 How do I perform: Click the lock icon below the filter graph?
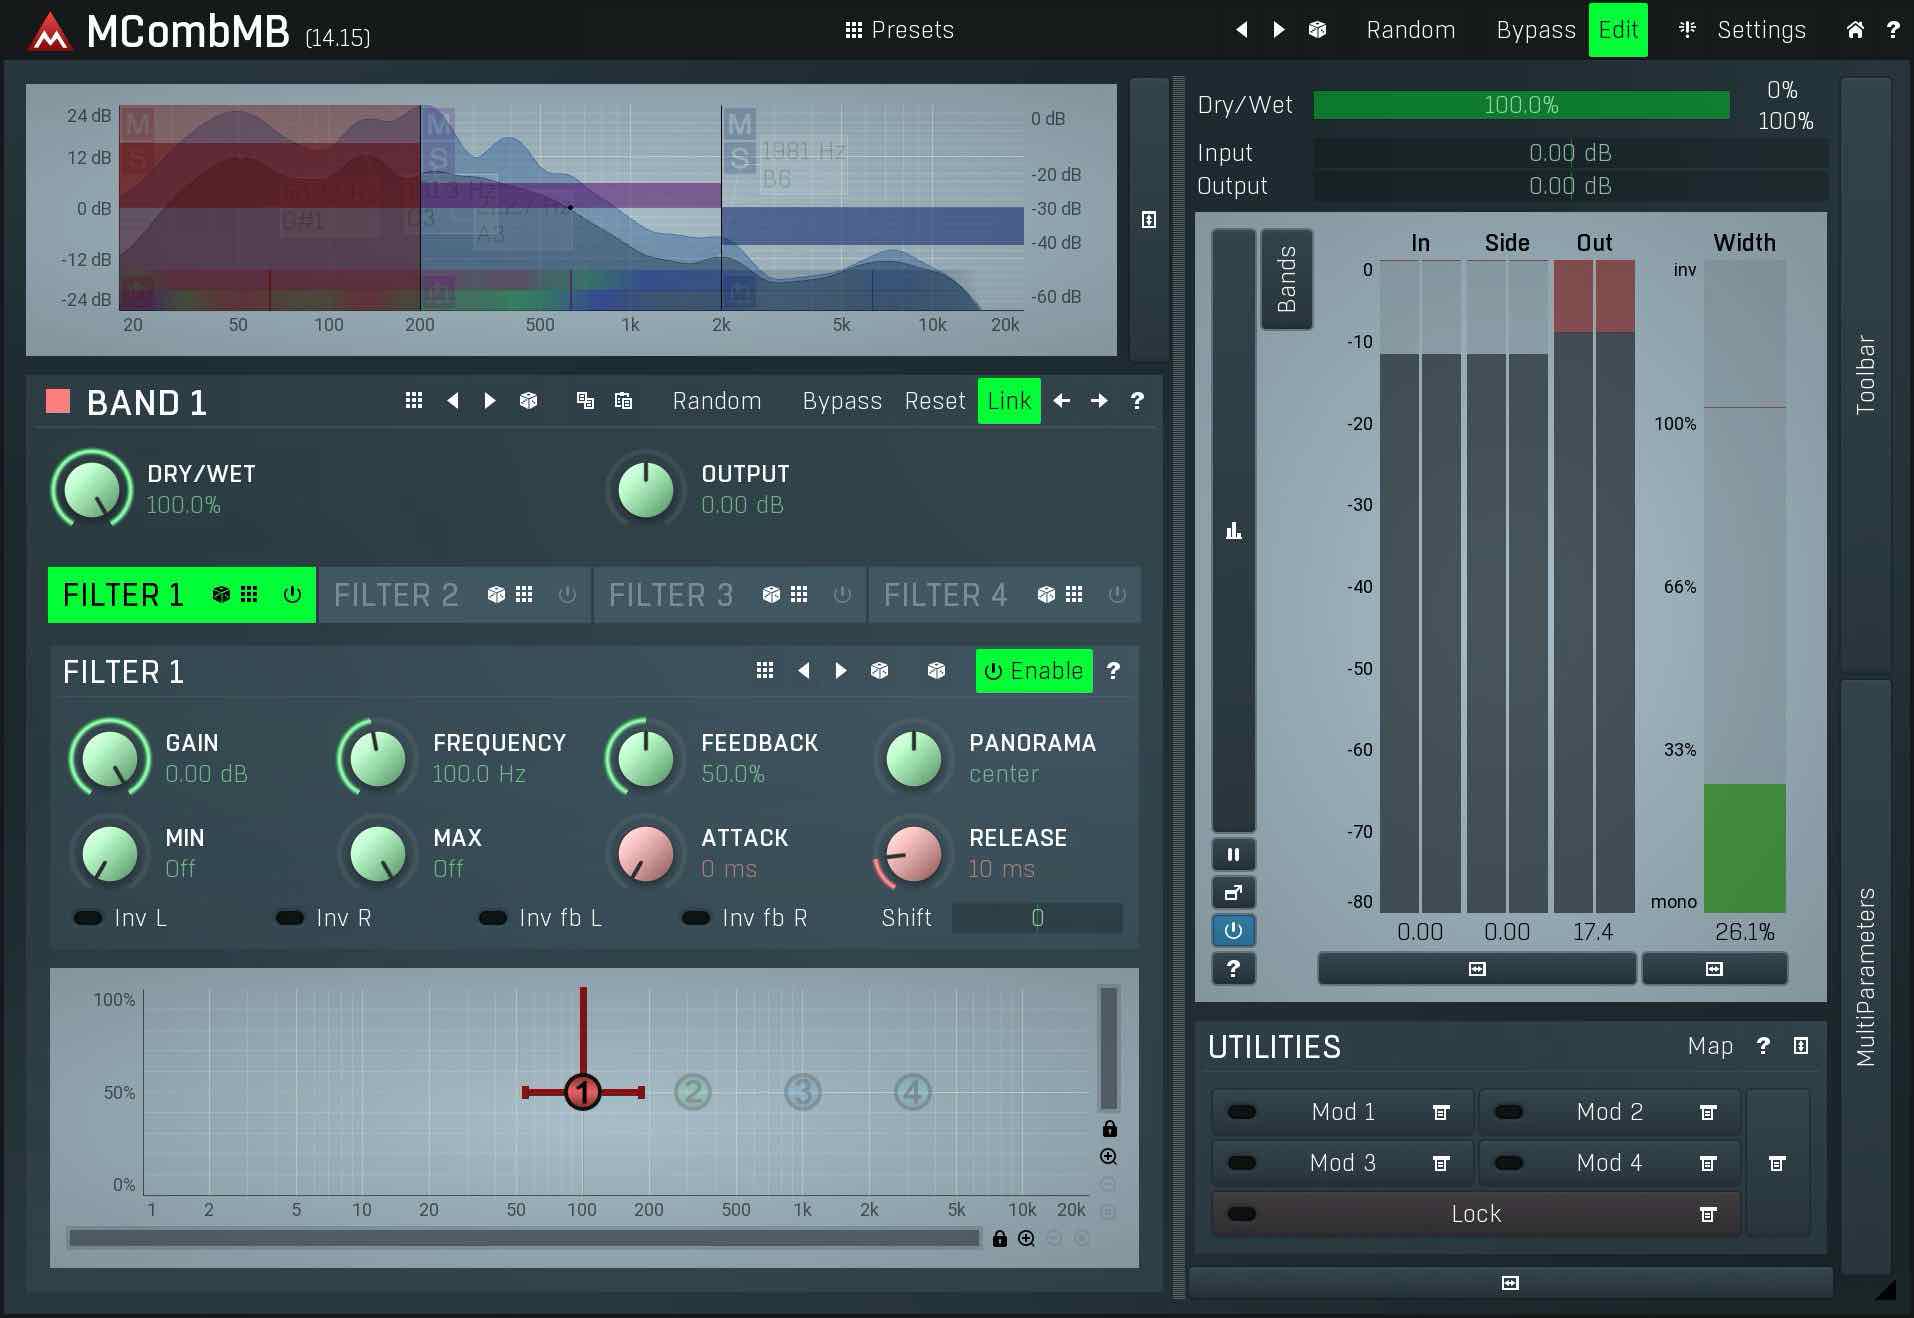999,1239
